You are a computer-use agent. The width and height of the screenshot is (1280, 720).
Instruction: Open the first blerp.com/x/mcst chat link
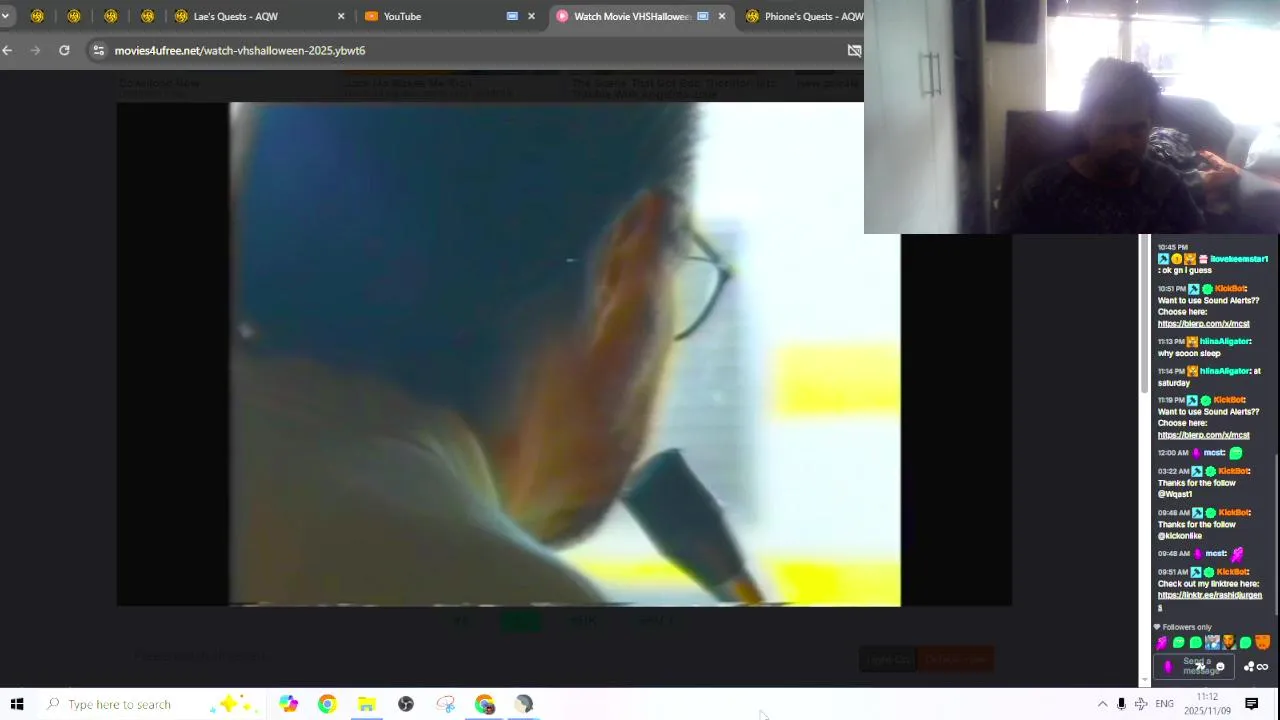coord(1203,324)
